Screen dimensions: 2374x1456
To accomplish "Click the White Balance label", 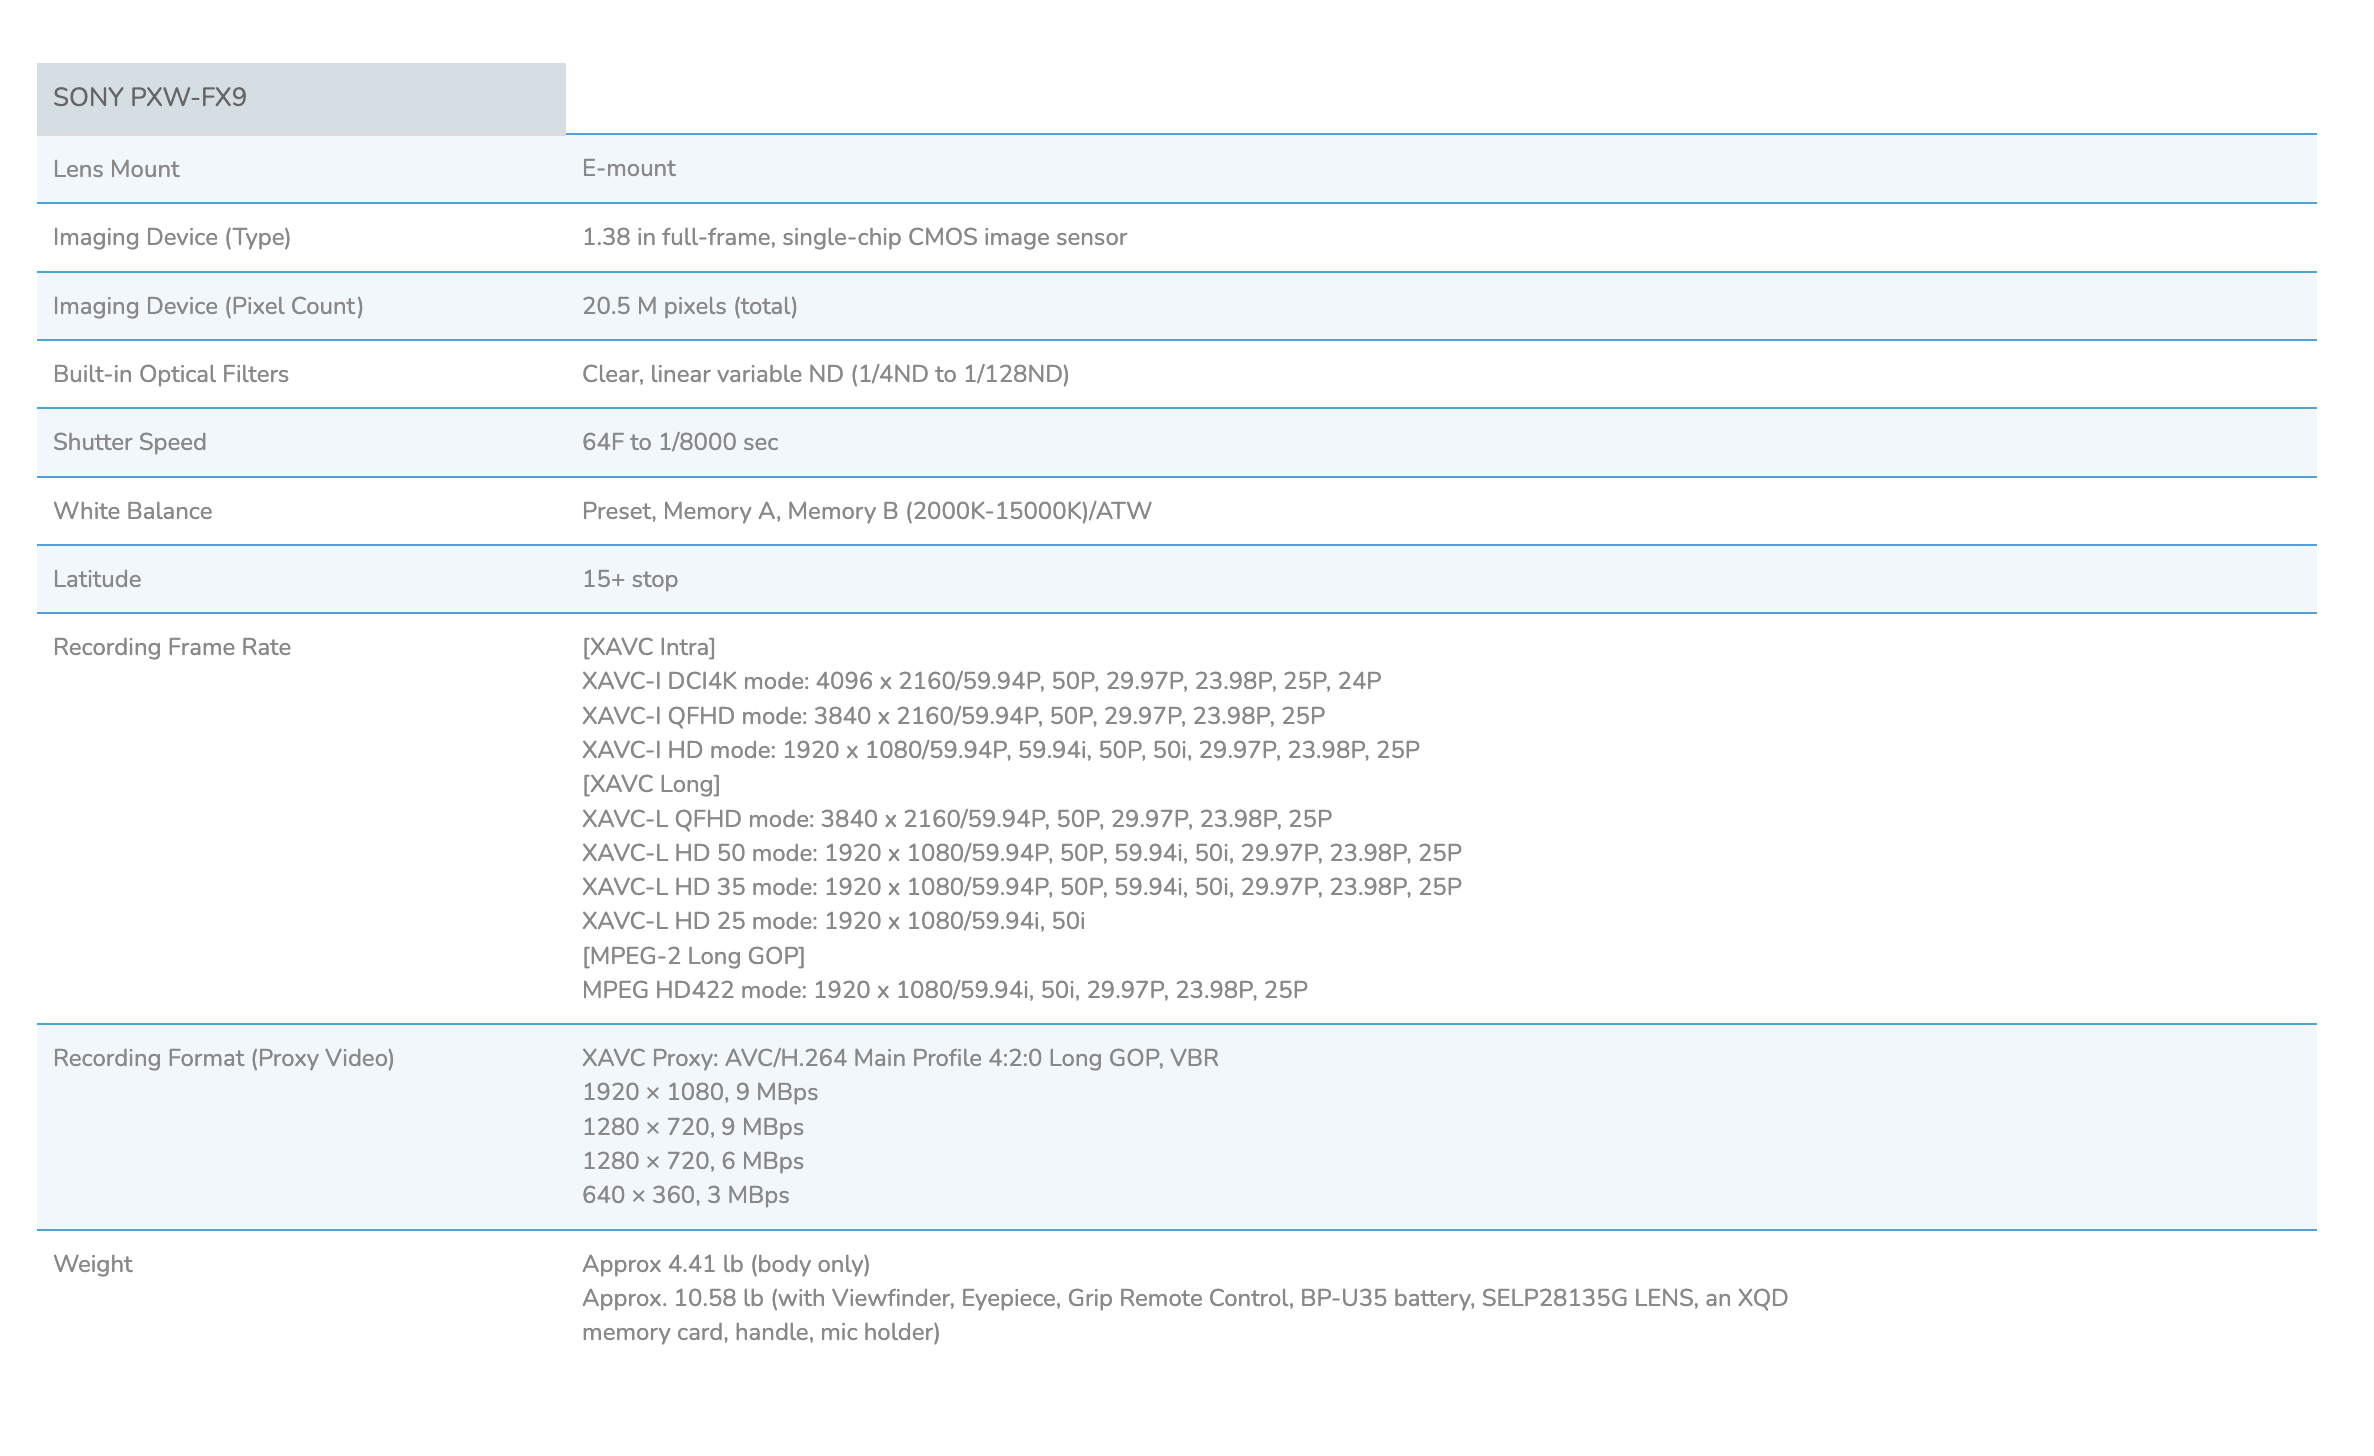I will click(133, 511).
